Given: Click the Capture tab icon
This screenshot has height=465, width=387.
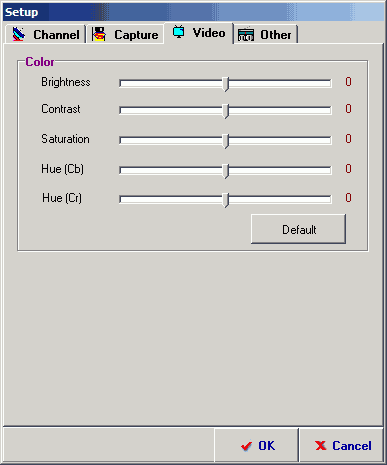Looking at the screenshot, I should (99, 34).
